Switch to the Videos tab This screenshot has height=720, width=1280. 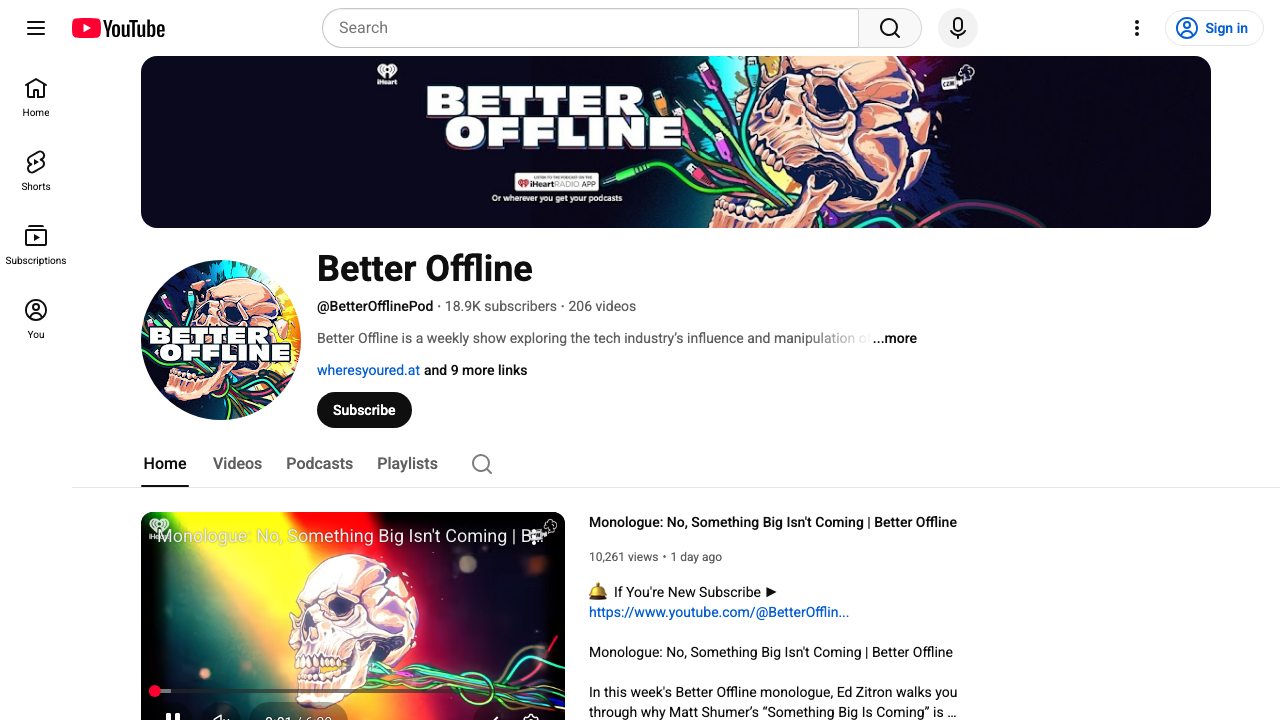(237, 464)
